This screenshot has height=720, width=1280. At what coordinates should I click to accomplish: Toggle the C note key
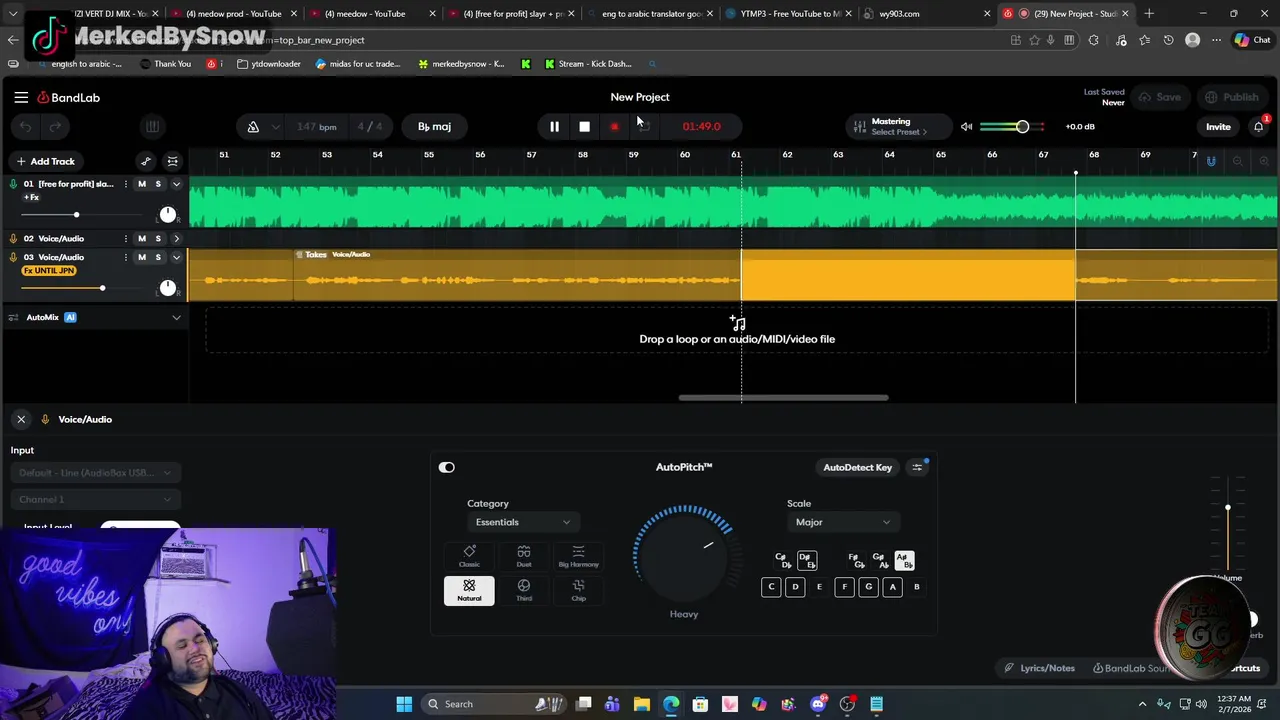pyautogui.click(x=771, y=587)
